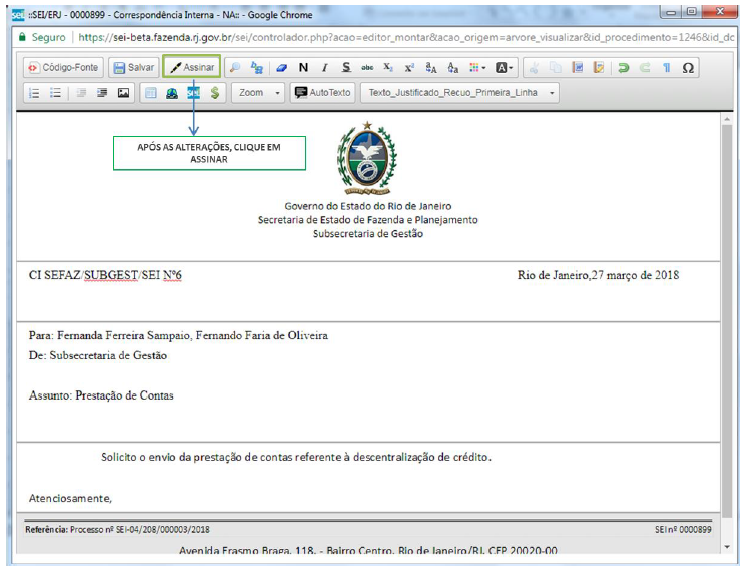Open the text color dropdown

pos(506,67)
